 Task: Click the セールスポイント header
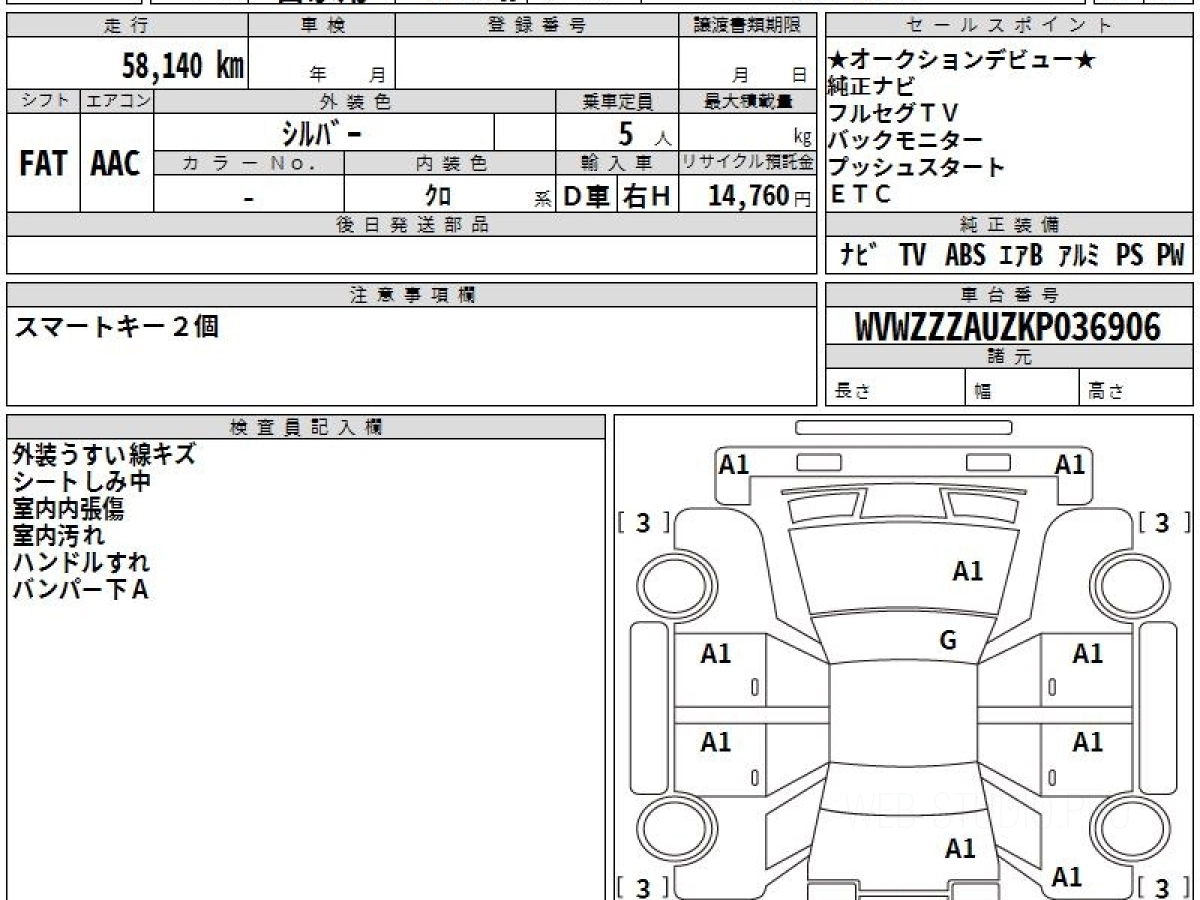(1010, 26)
